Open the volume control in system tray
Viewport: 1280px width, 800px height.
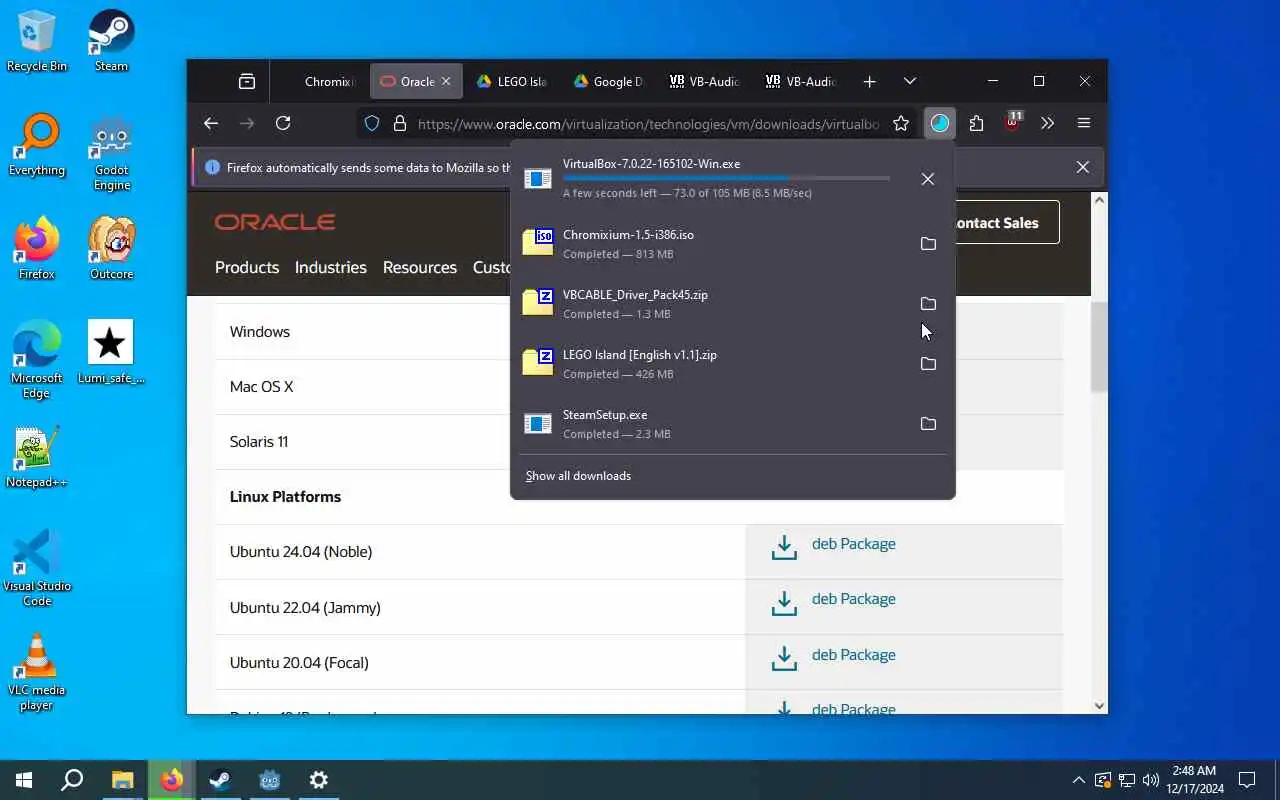(1151, 780)
